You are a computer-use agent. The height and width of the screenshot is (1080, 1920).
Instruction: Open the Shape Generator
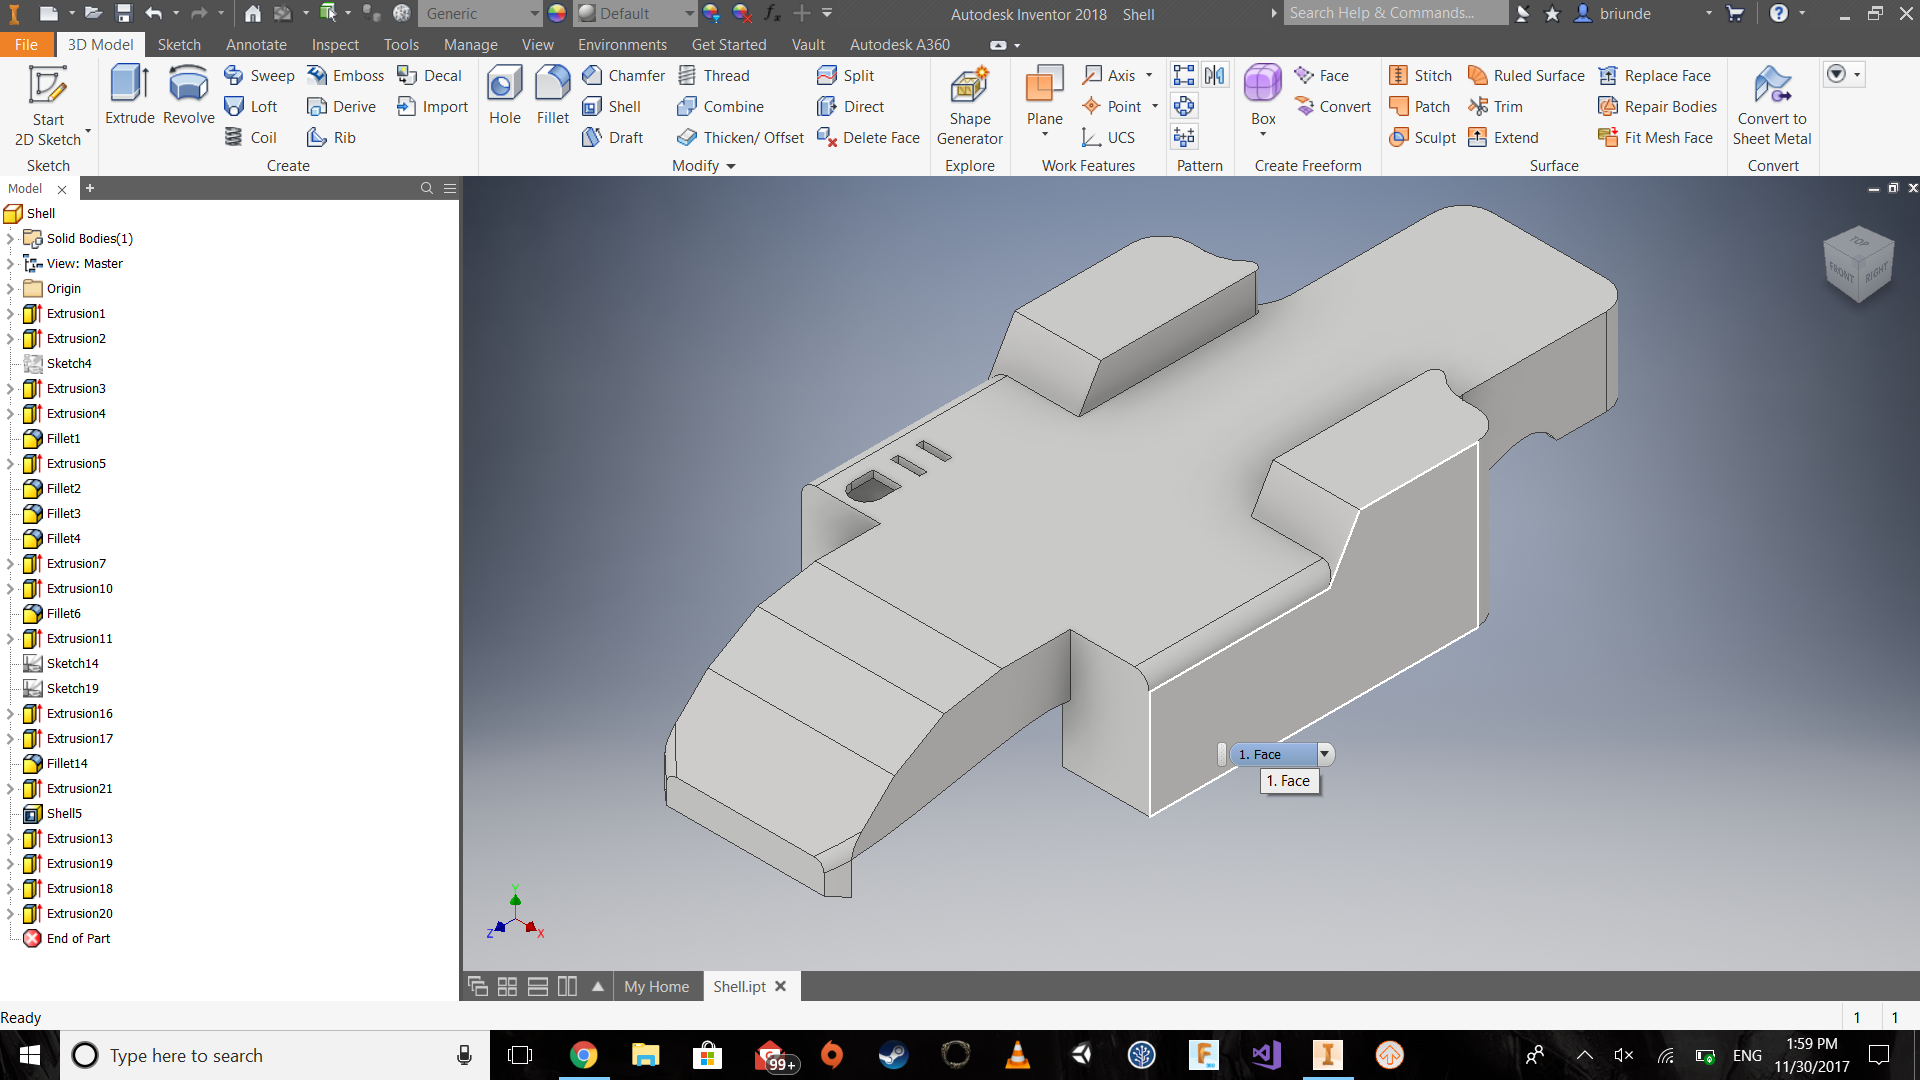[969, 106]
